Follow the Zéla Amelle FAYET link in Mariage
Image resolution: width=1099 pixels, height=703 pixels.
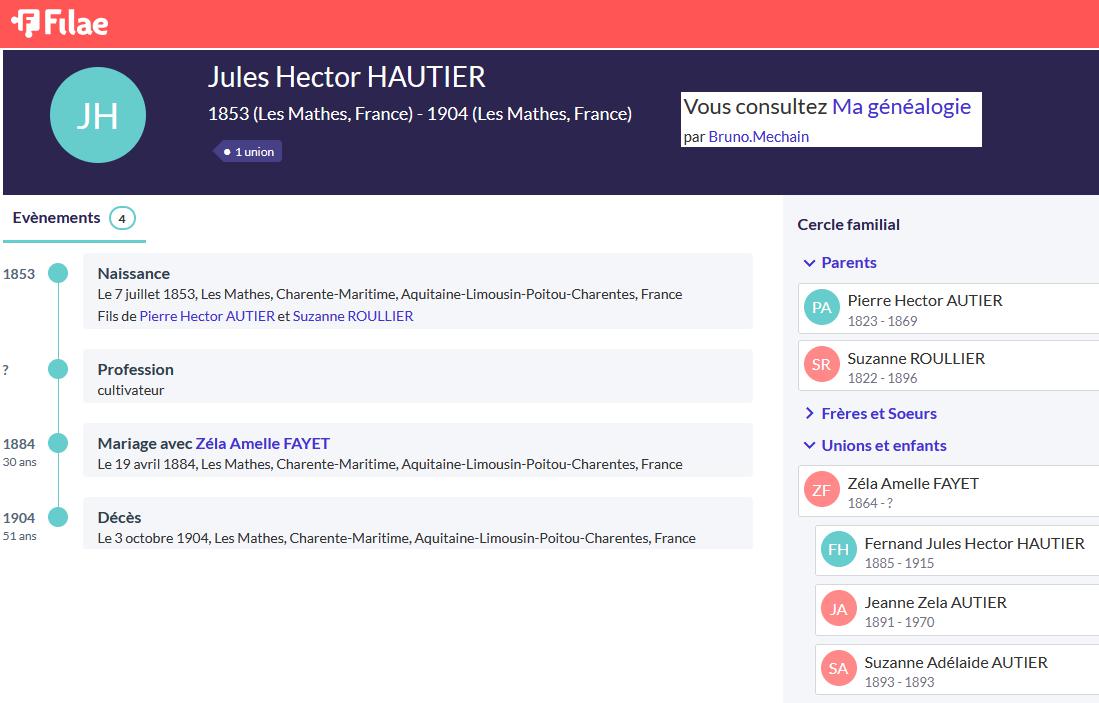tap(263, 444)
